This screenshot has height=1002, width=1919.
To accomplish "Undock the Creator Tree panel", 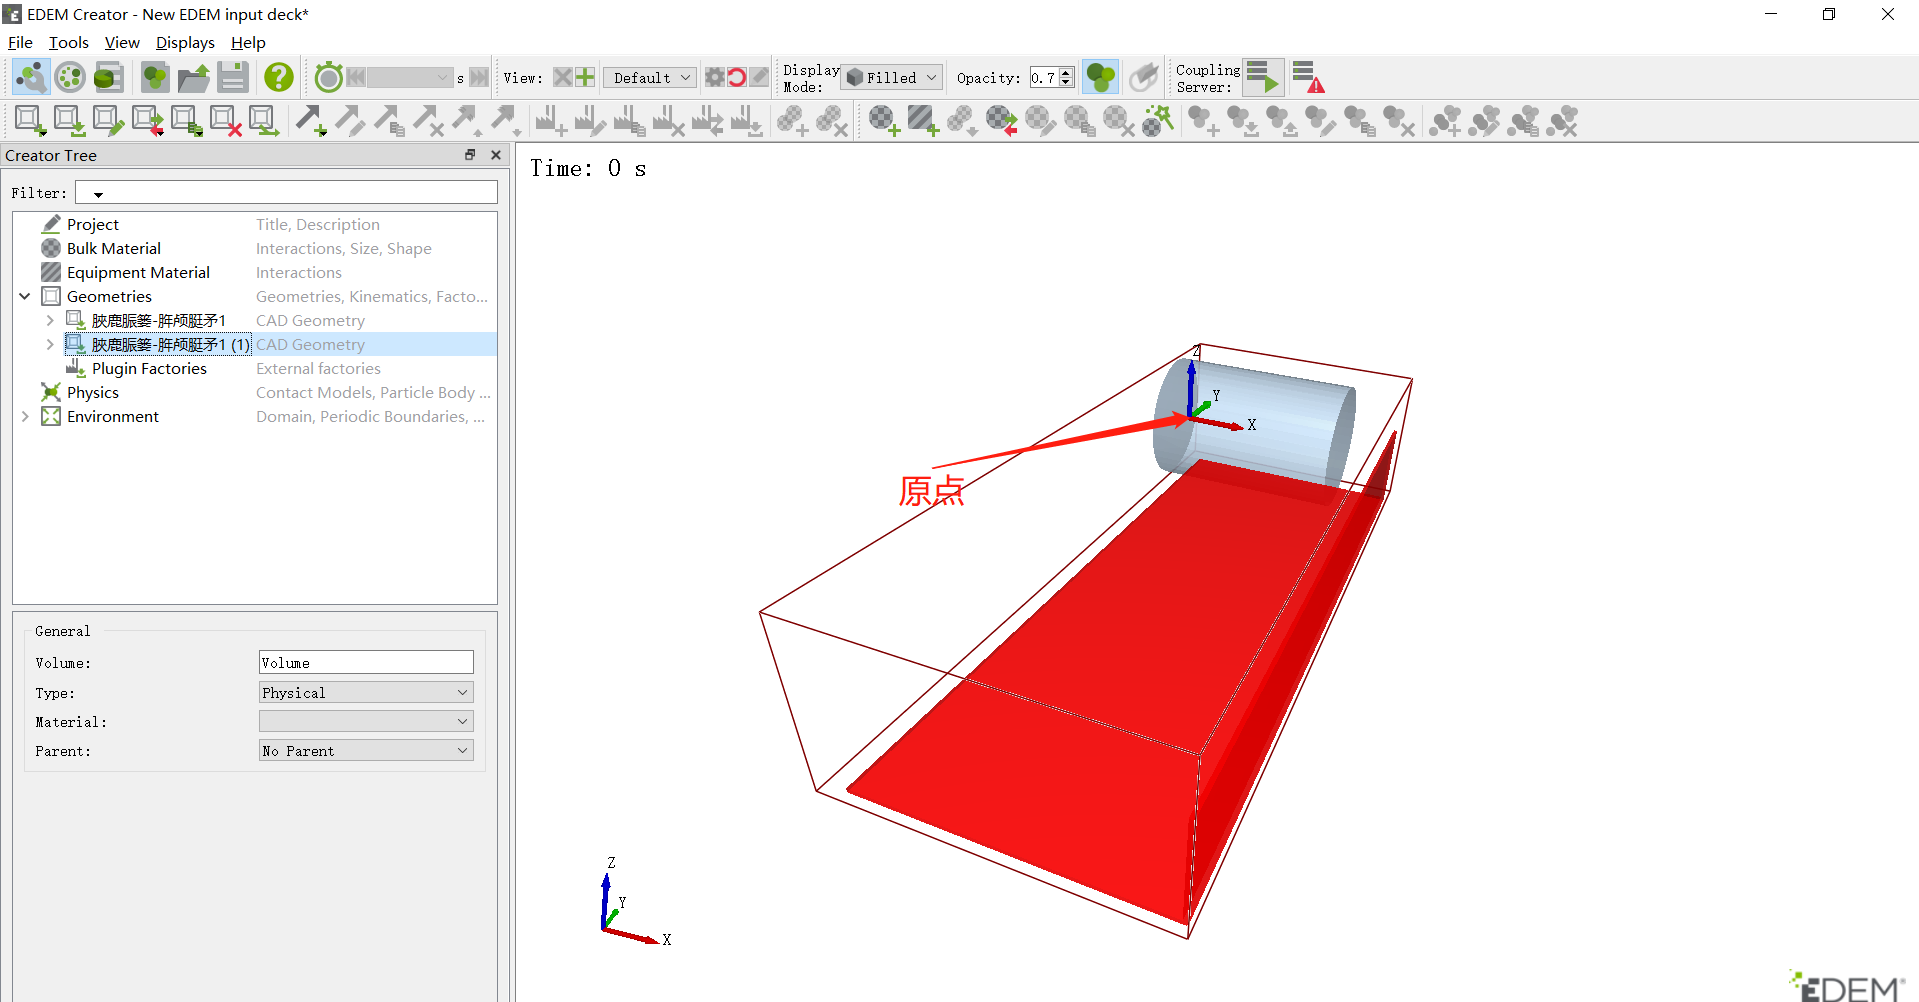I will coord(470,155).
